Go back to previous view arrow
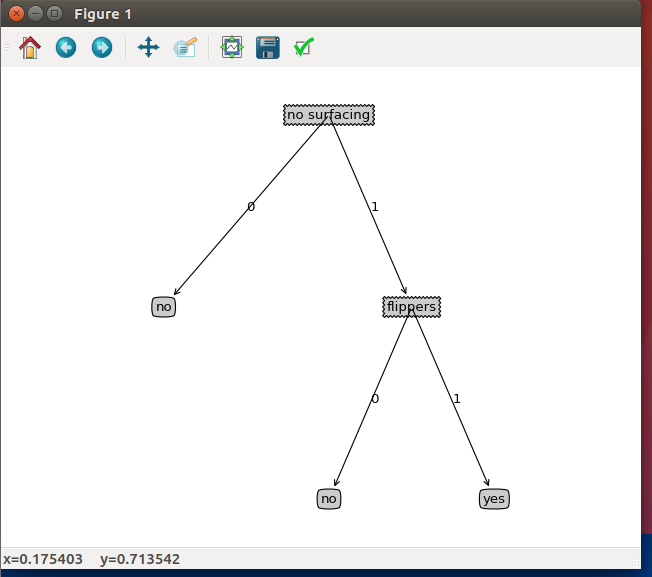This screenshot has height=577, width=652. click(x=66, y=47)
